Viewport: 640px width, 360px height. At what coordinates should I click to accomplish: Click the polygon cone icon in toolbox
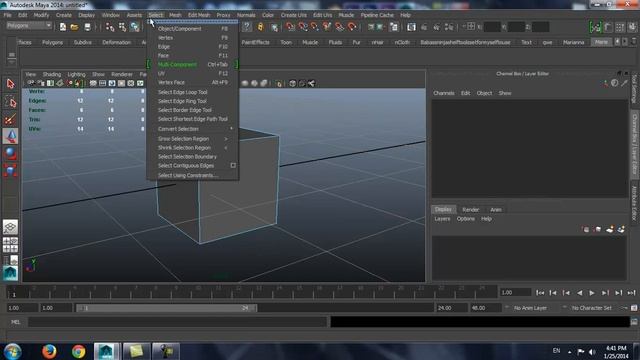point(11,136)
